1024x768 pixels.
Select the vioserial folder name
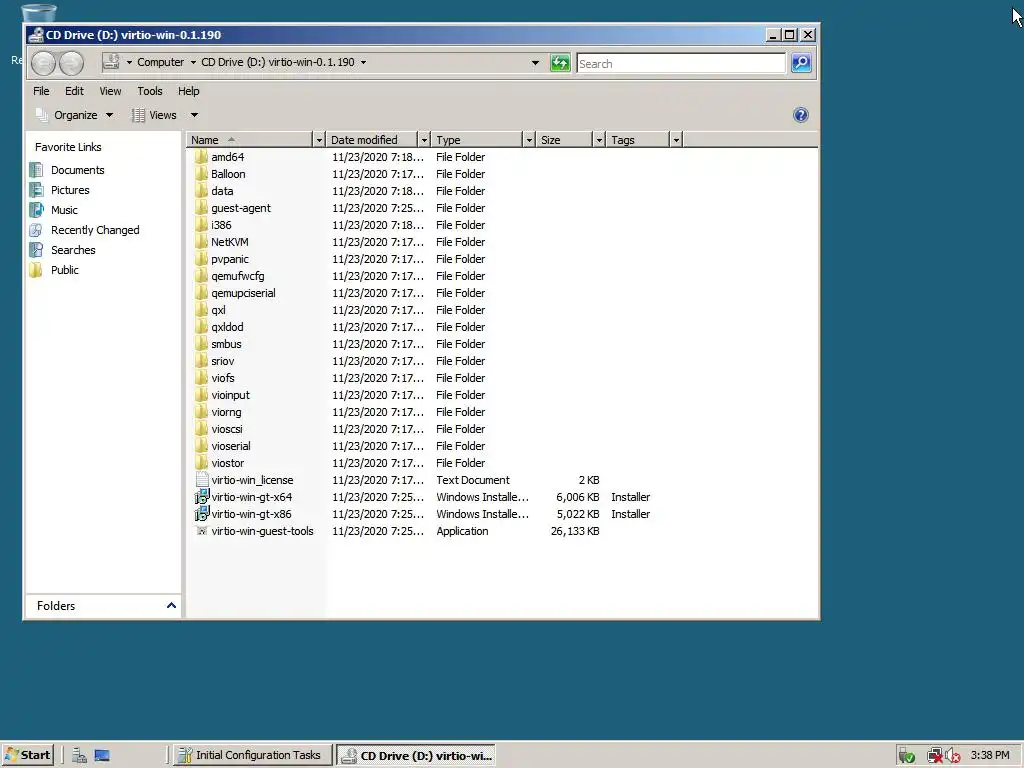pyautogui.click(x=231, y=445)
